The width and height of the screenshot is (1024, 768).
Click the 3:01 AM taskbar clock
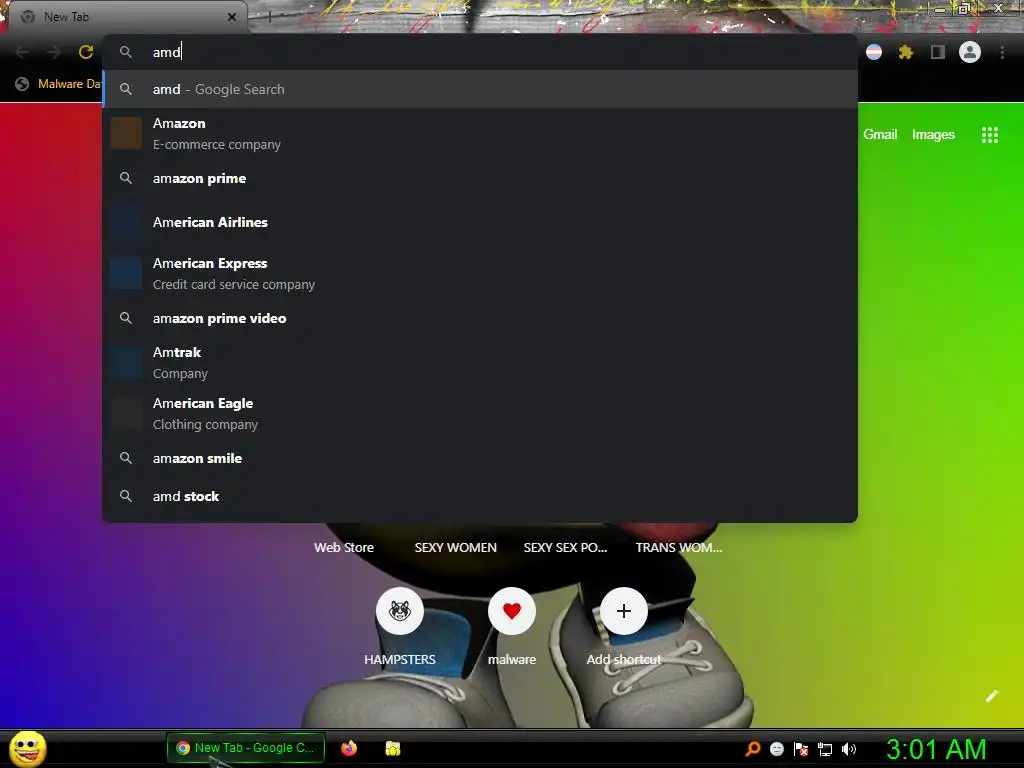(935, 749)
